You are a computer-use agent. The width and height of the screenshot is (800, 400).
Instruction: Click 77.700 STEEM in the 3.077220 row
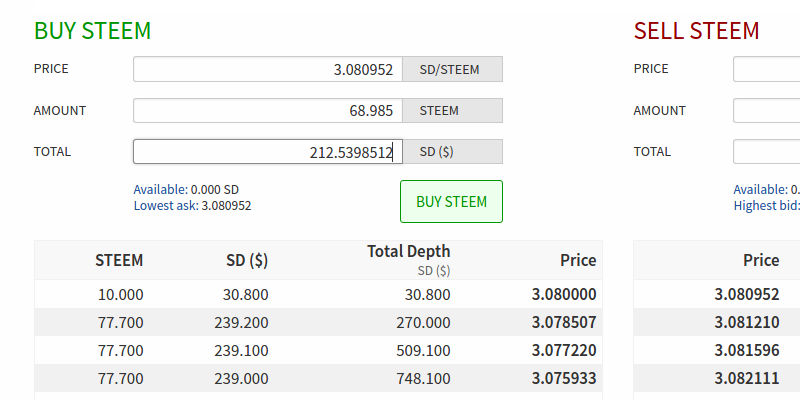[120, 351]
